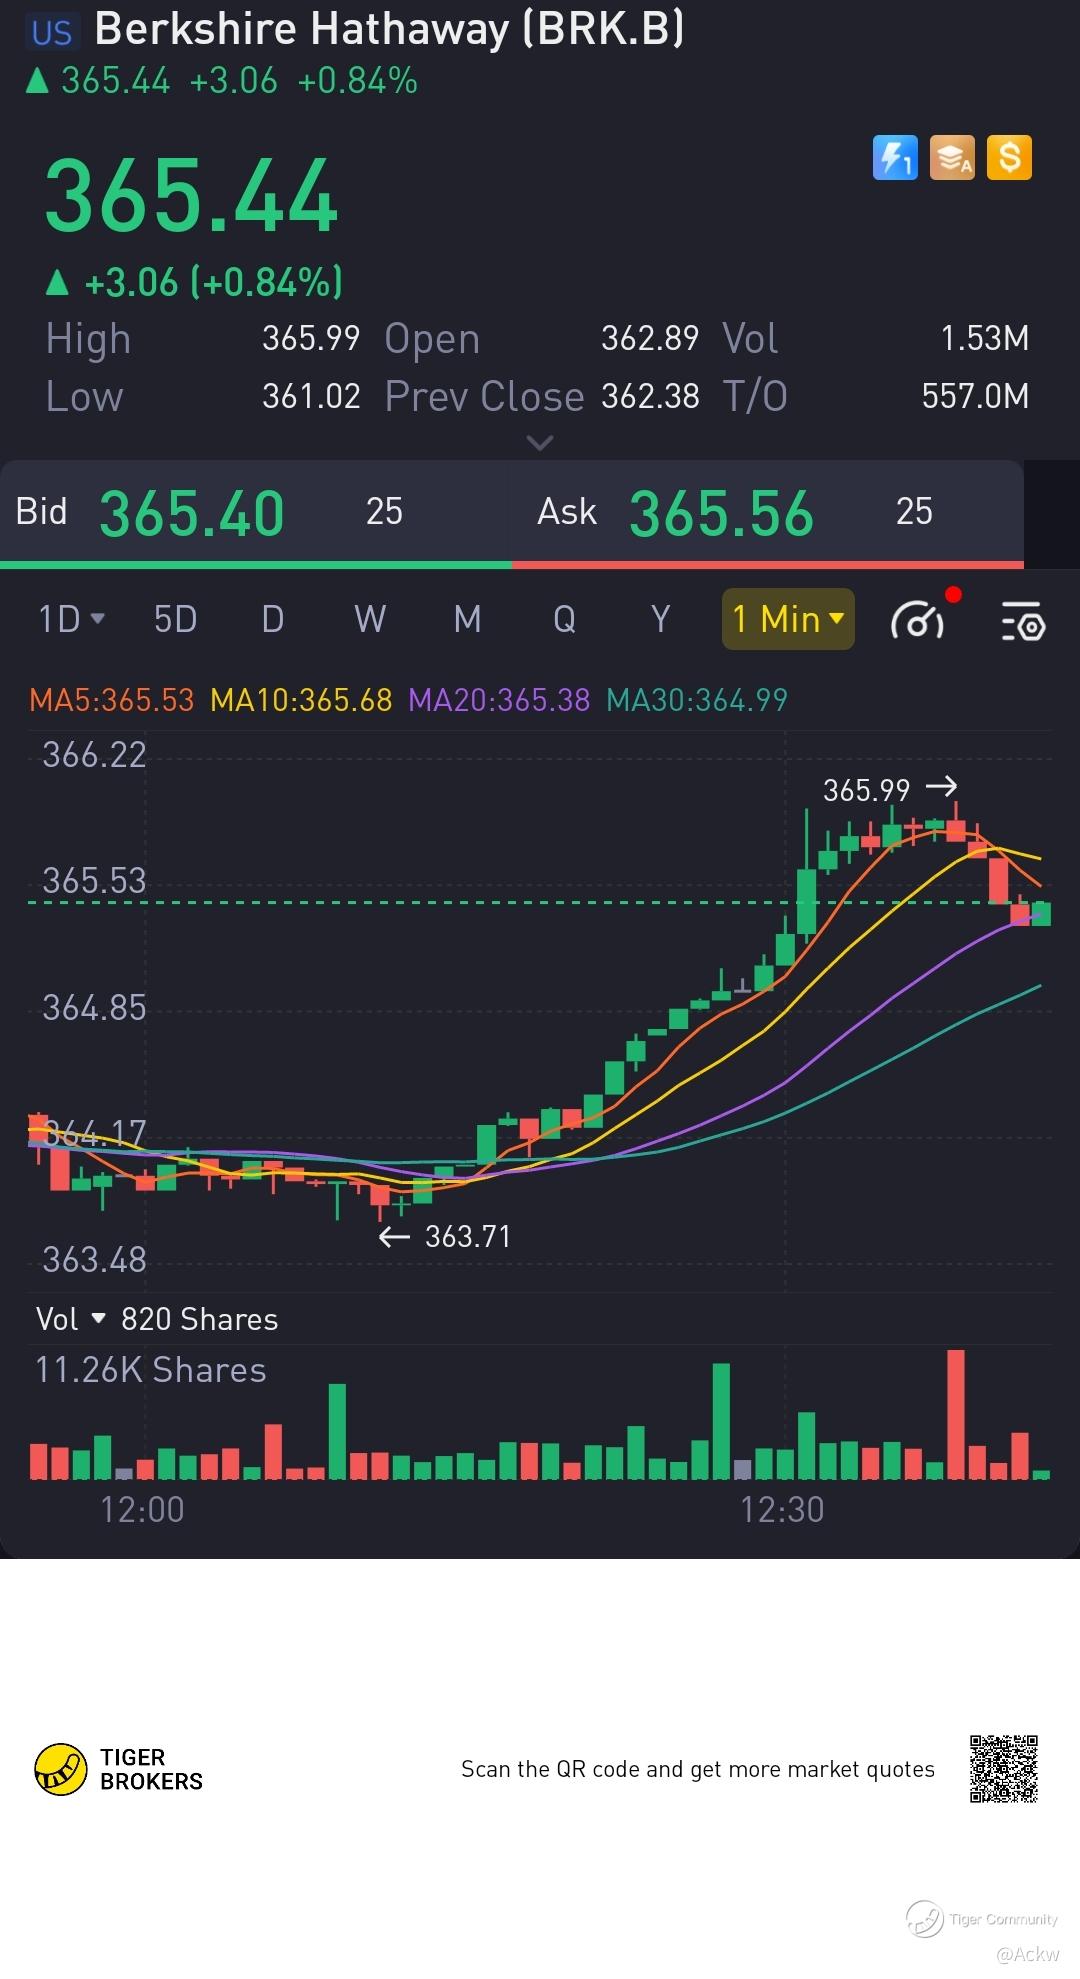Viewport: 1080px width, 1979px height.
Task: Switch to the 5D chart tab
Action: tap(175, 619)
